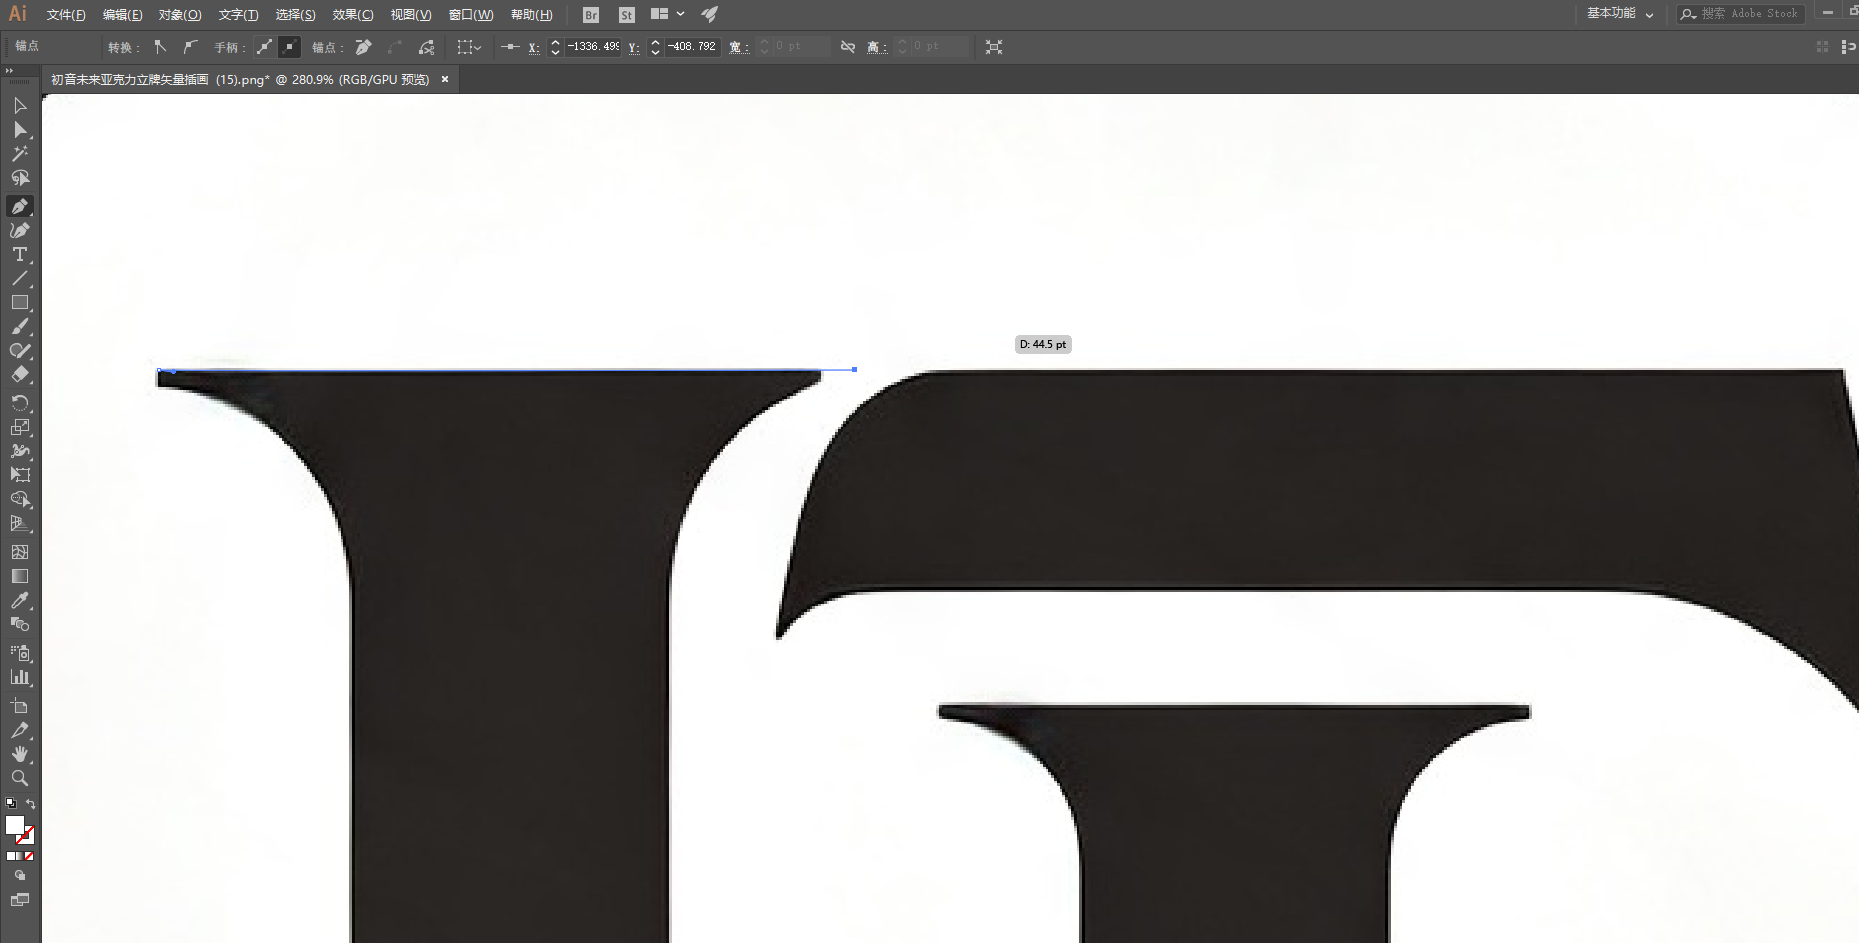Screen dimensions: 1859x943
Task: Open the arrange documents dropdown
Action: [668, 14]
